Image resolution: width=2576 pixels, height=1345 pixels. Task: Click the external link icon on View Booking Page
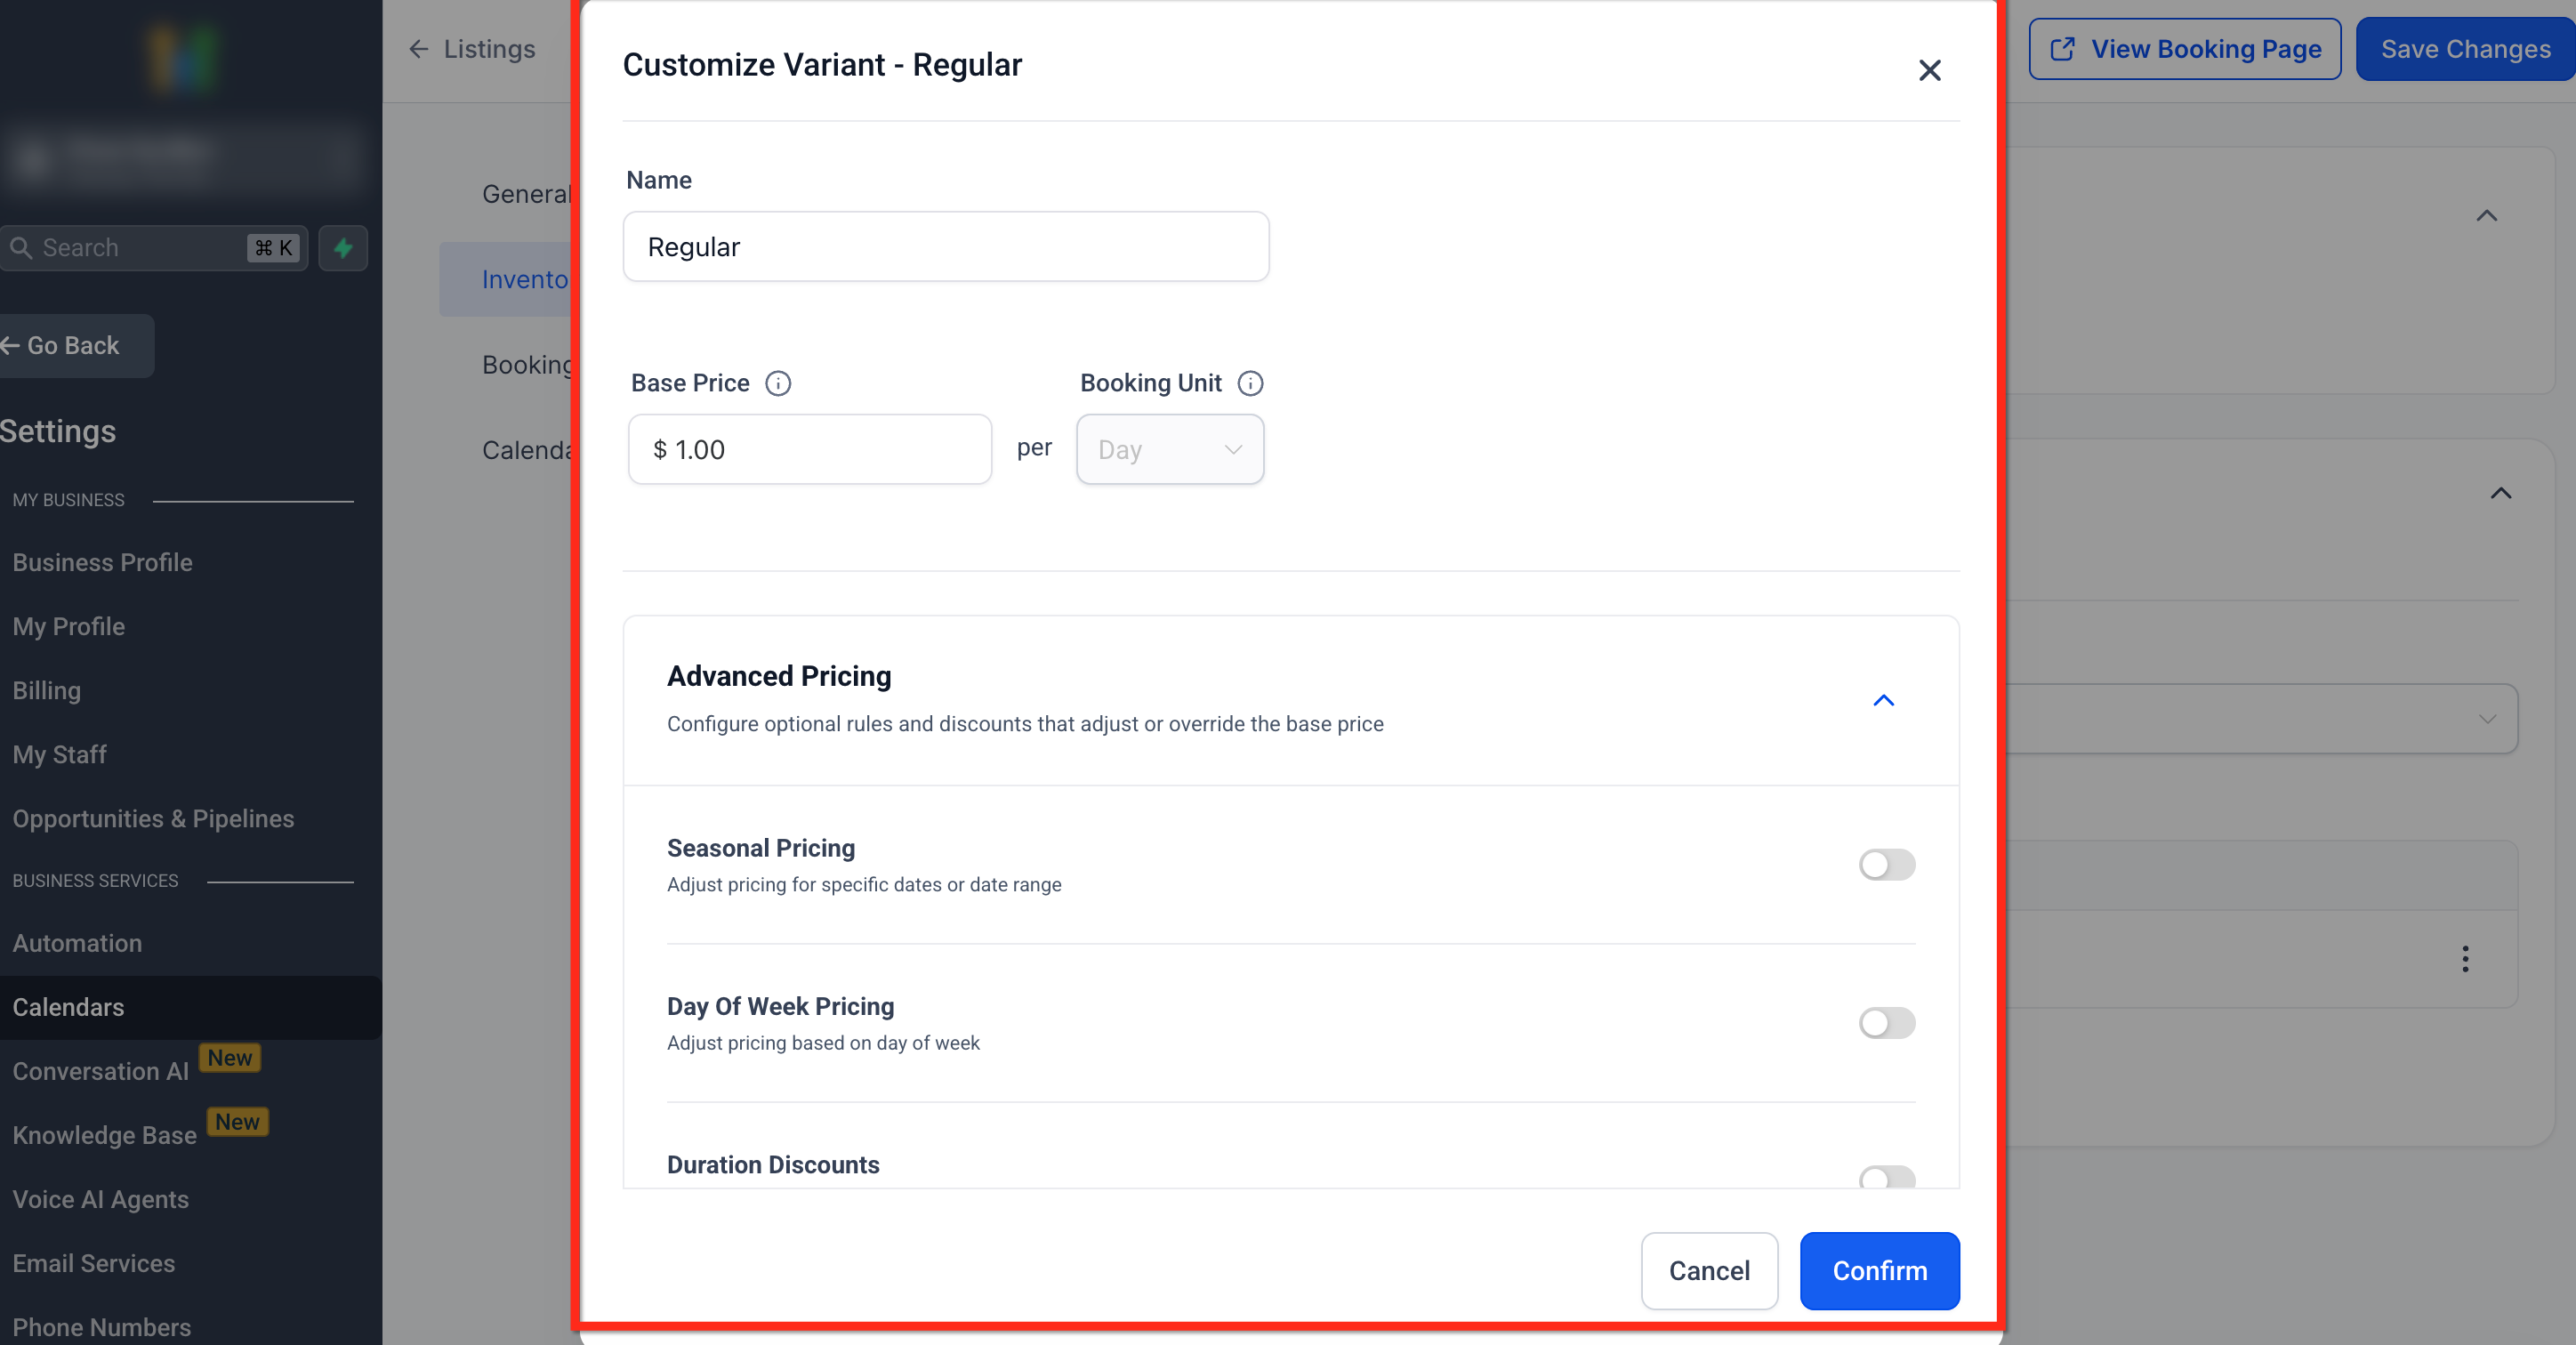click(2062, 49)
